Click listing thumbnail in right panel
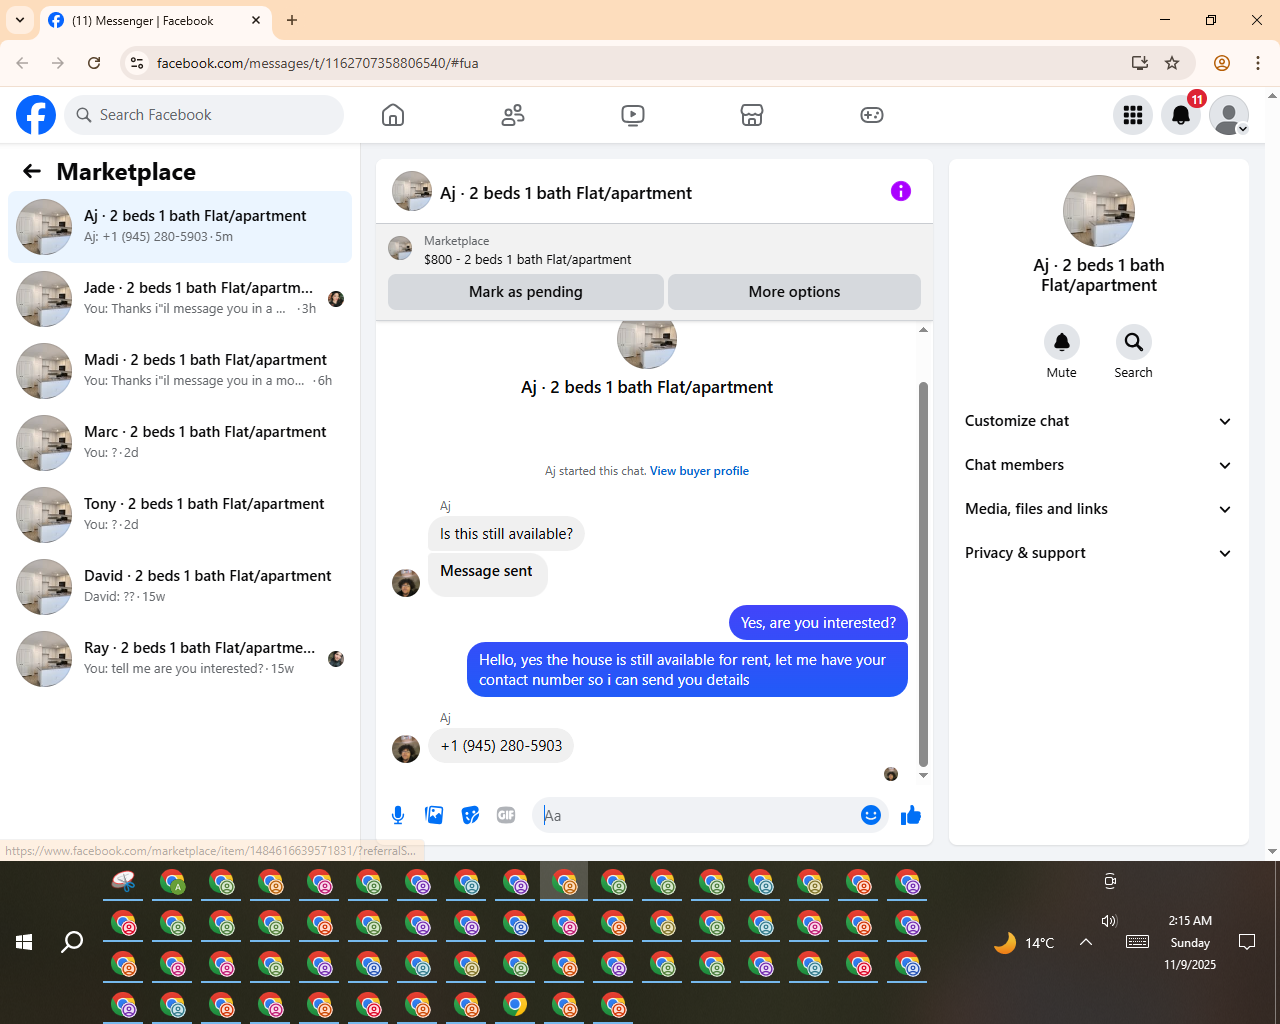The width and height of the screenshot is (1280, 1024). (x=1099, y=211)
